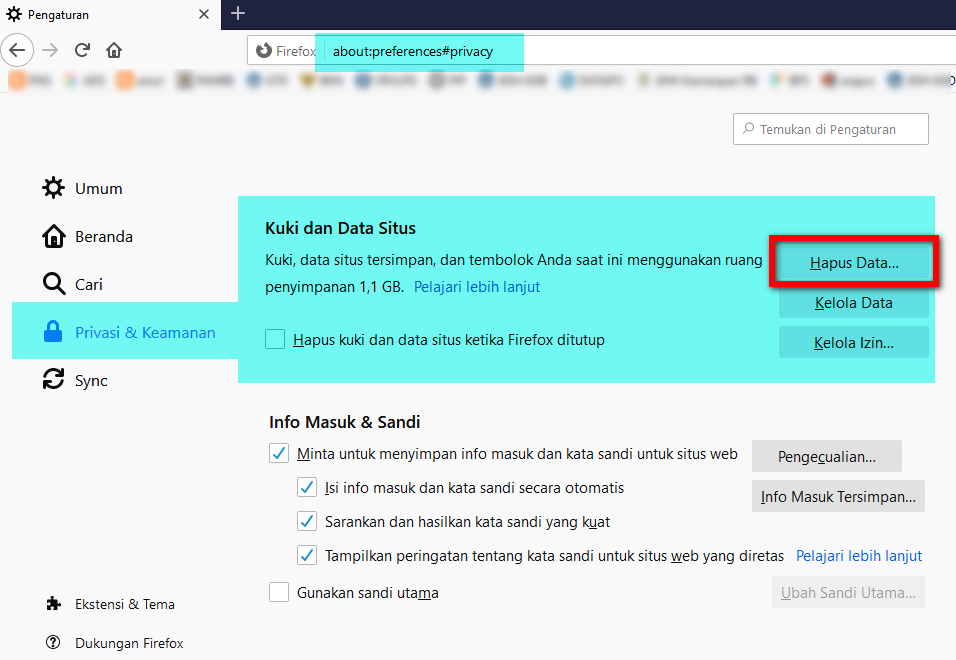Screen dimensions: 956x660
Task: Open the Cari settings category
Action: tap(73, 284)
